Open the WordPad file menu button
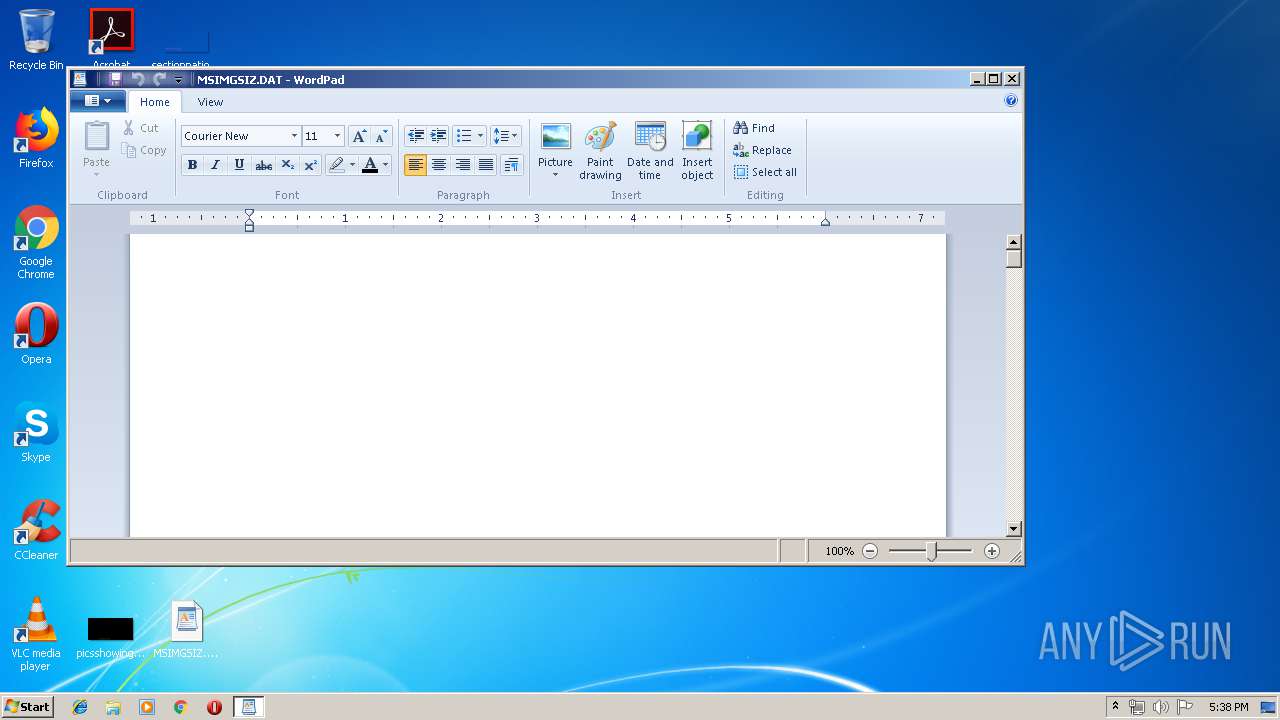The height and width of the screenshot is (720, 1280). coord(98,101)
